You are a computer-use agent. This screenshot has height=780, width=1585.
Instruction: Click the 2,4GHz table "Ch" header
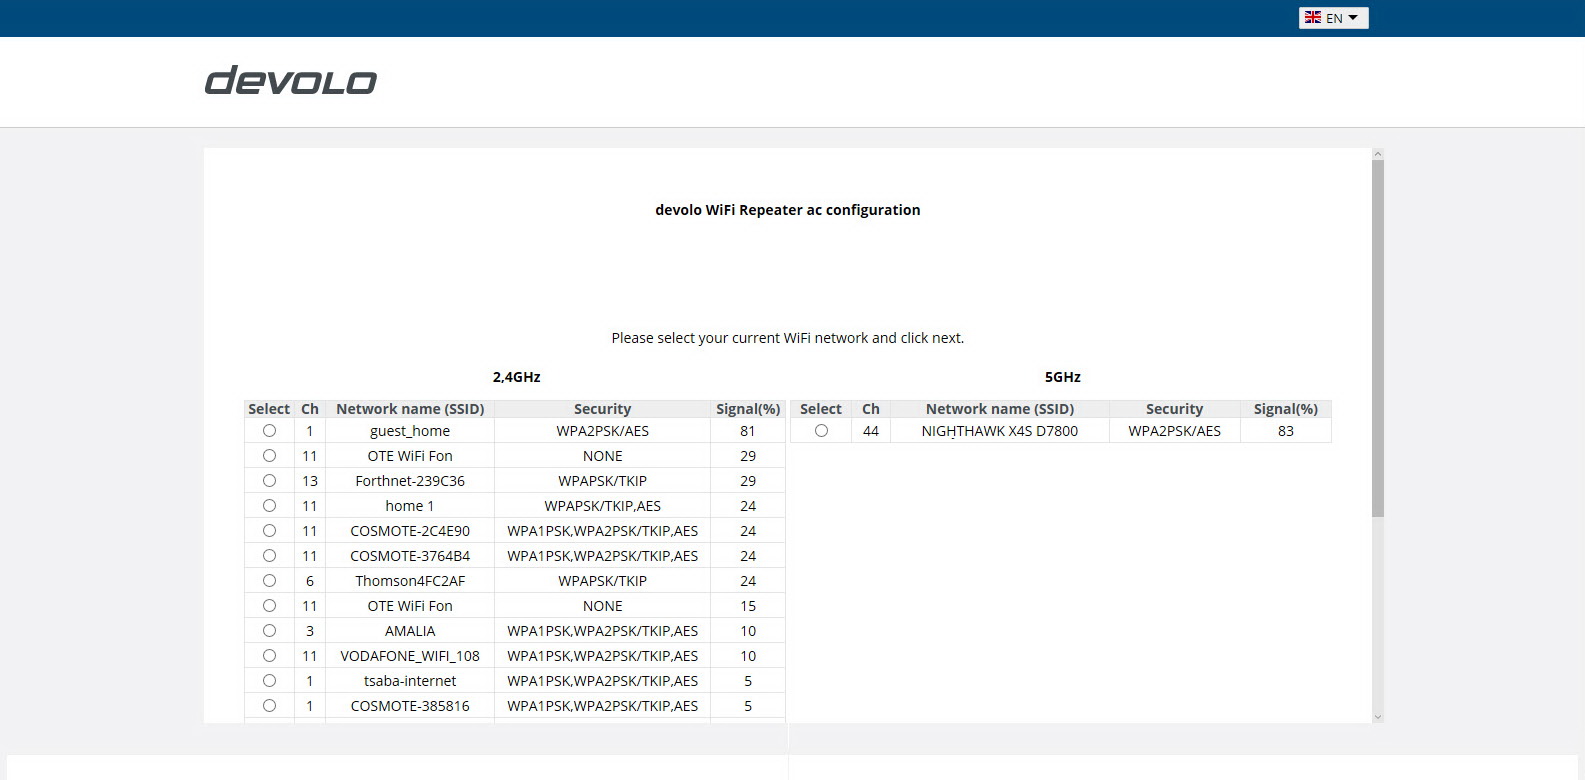tap(310, 409)
